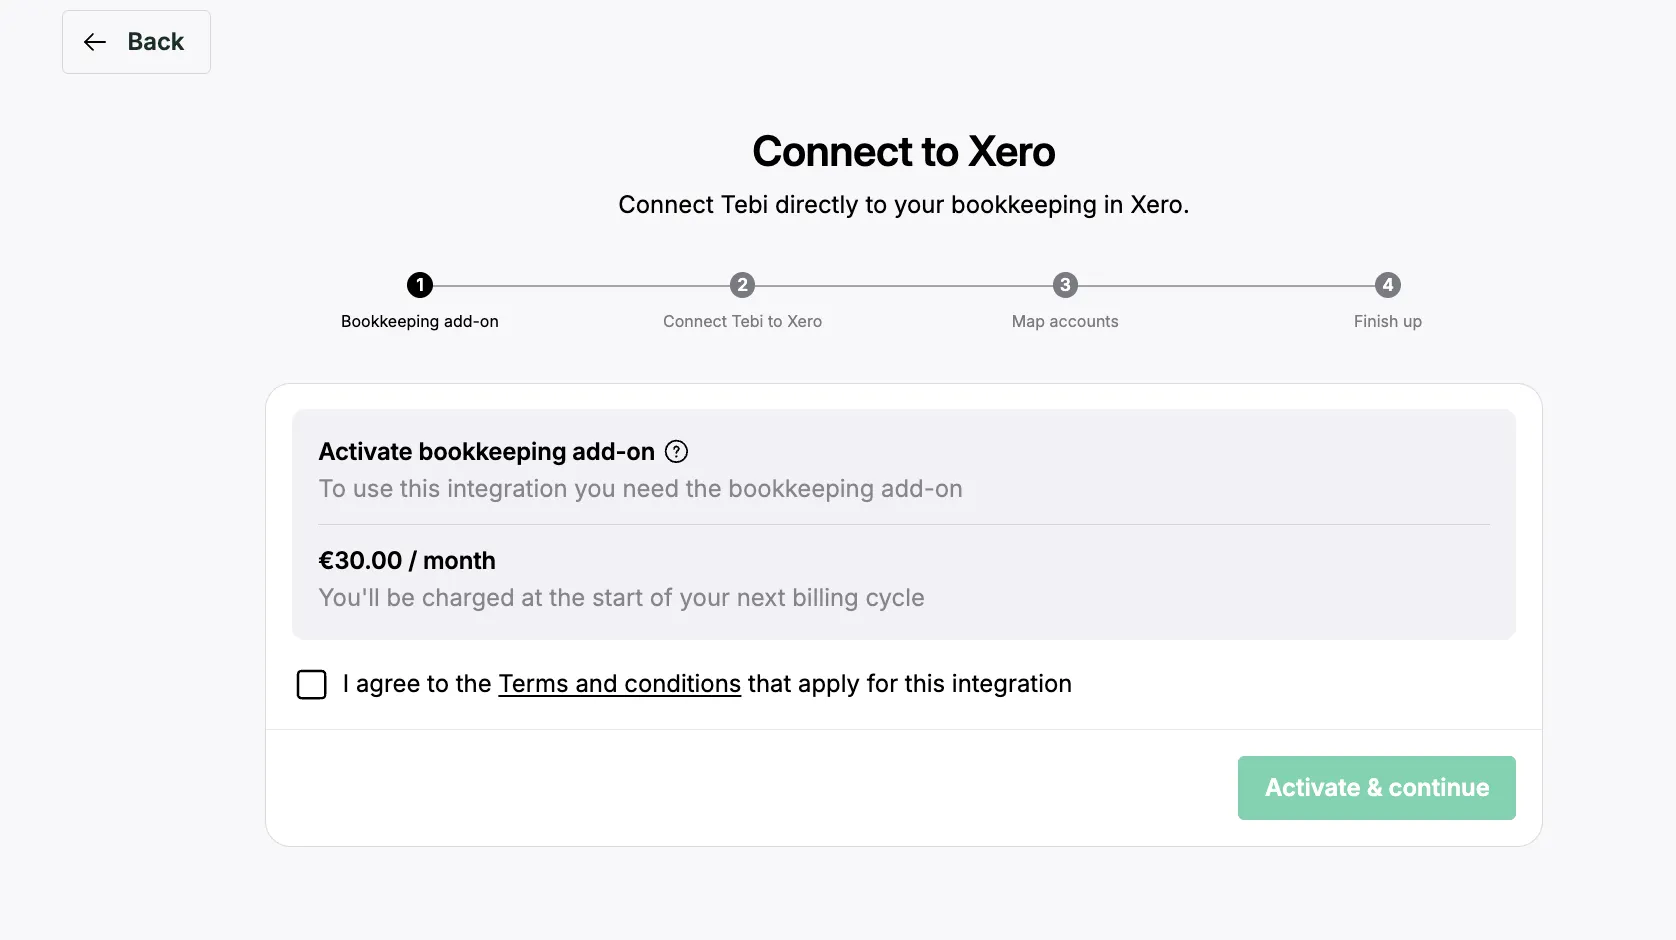Click the Bookkeeping add-on step label
The image size is (1676, 940).
coord(420,322)
